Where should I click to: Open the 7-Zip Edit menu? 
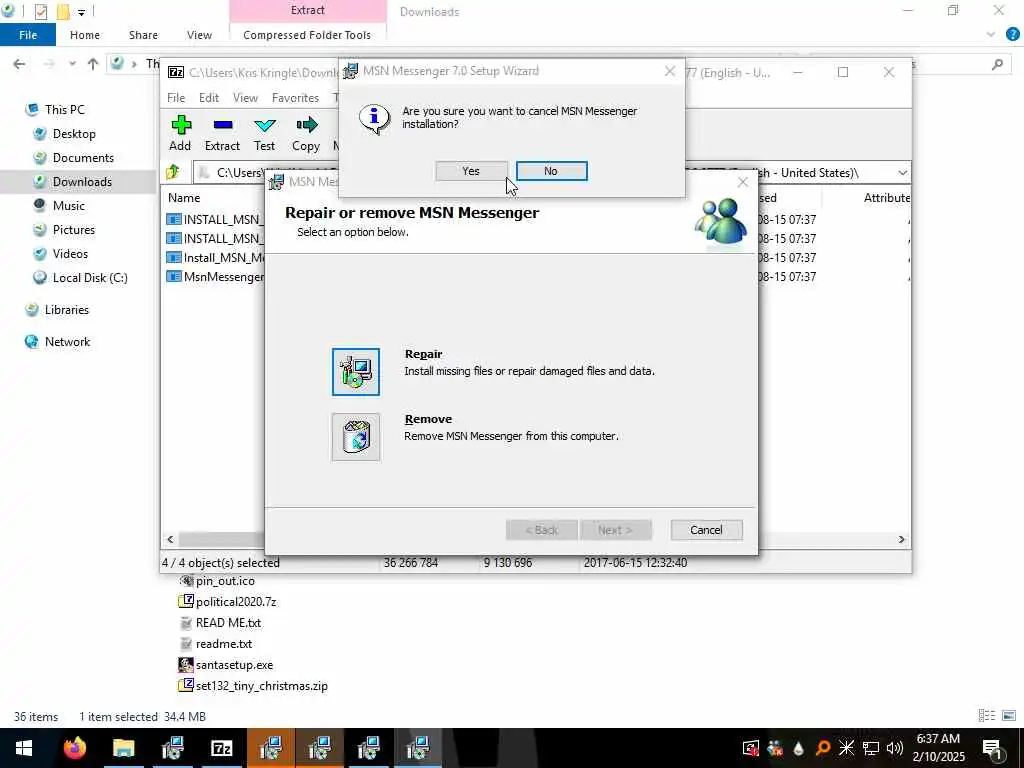click(209, 98)
